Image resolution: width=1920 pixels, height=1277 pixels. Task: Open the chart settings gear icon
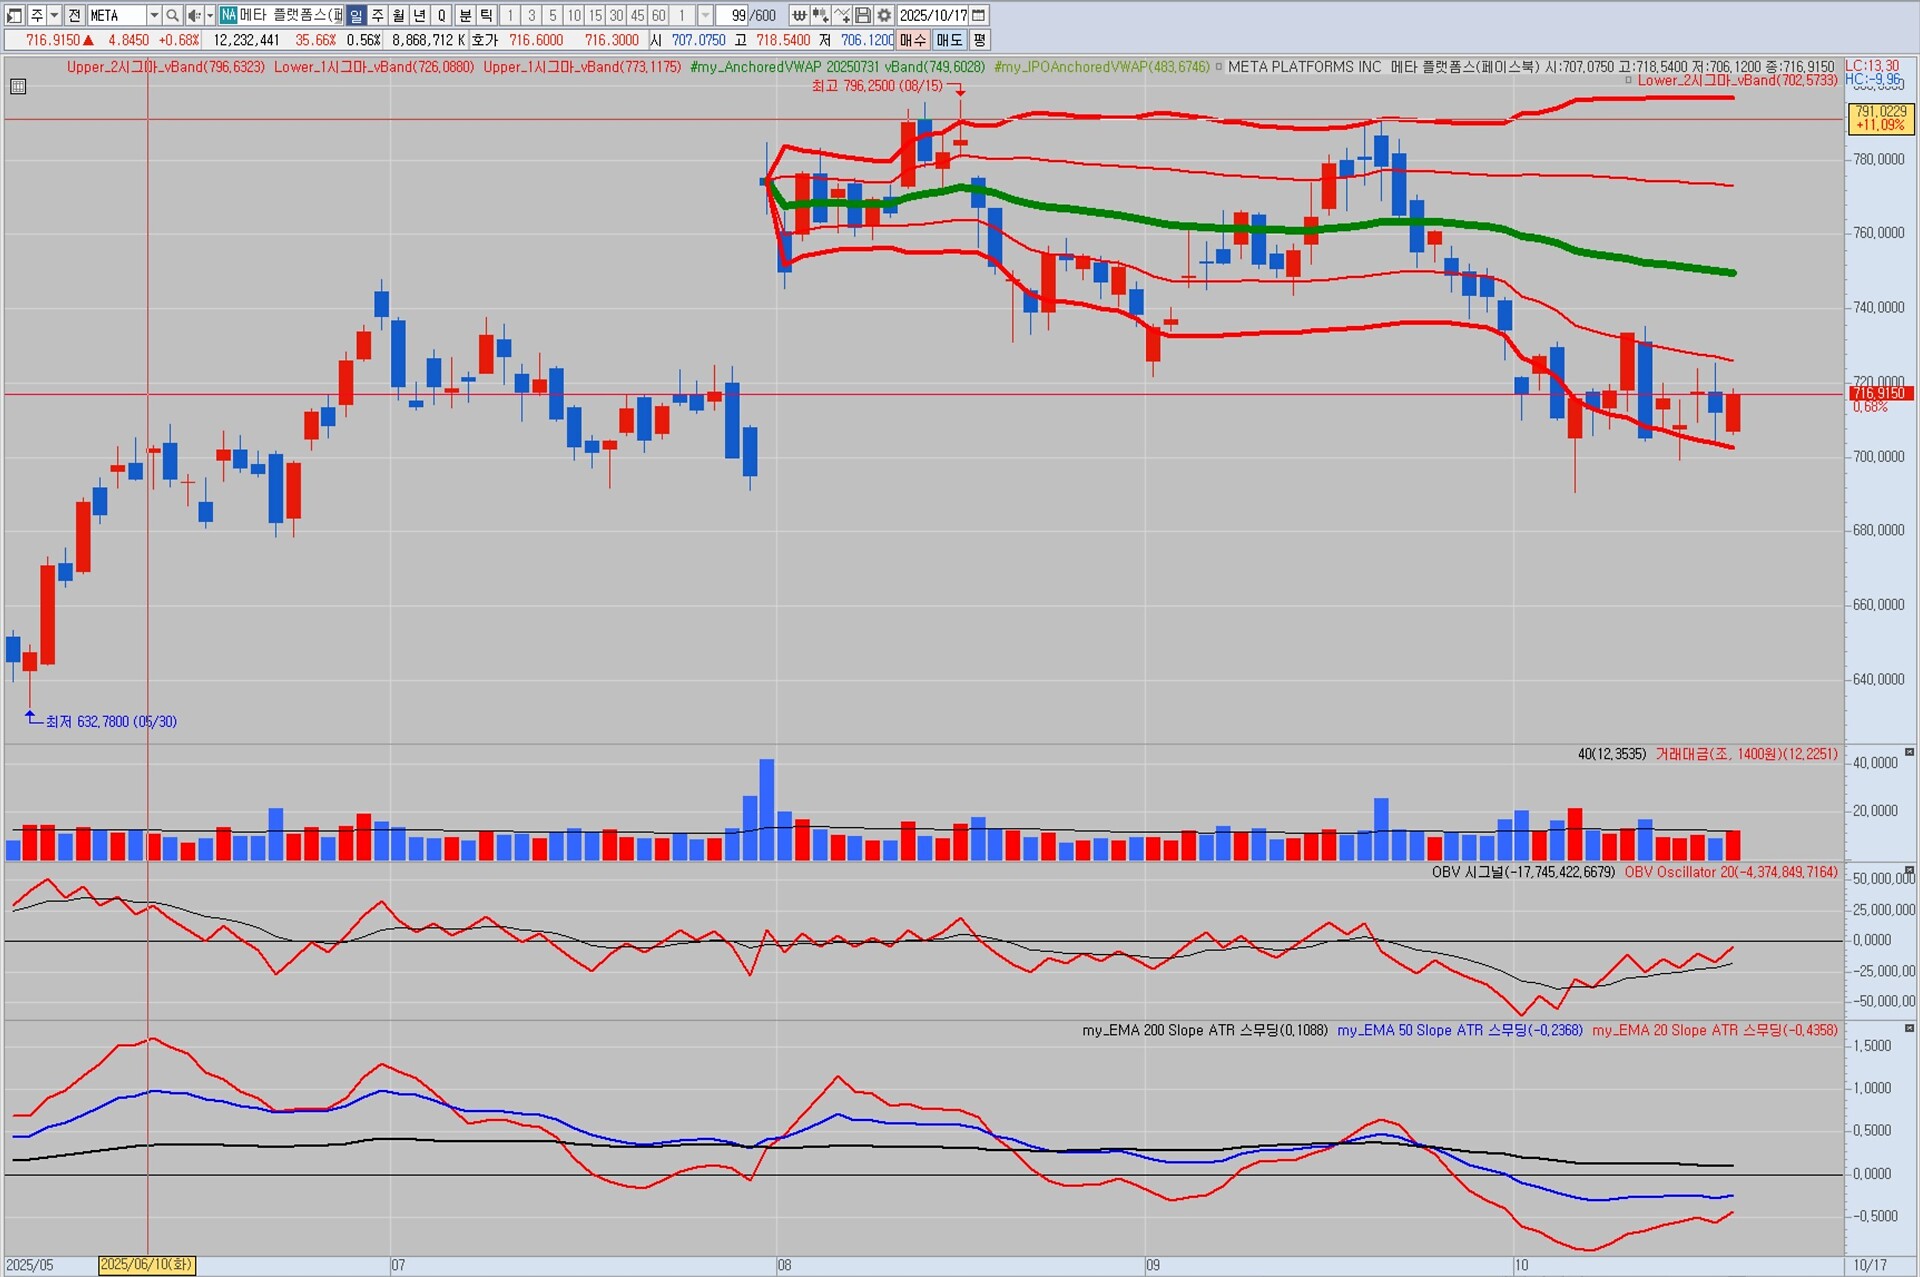(884, 15)
